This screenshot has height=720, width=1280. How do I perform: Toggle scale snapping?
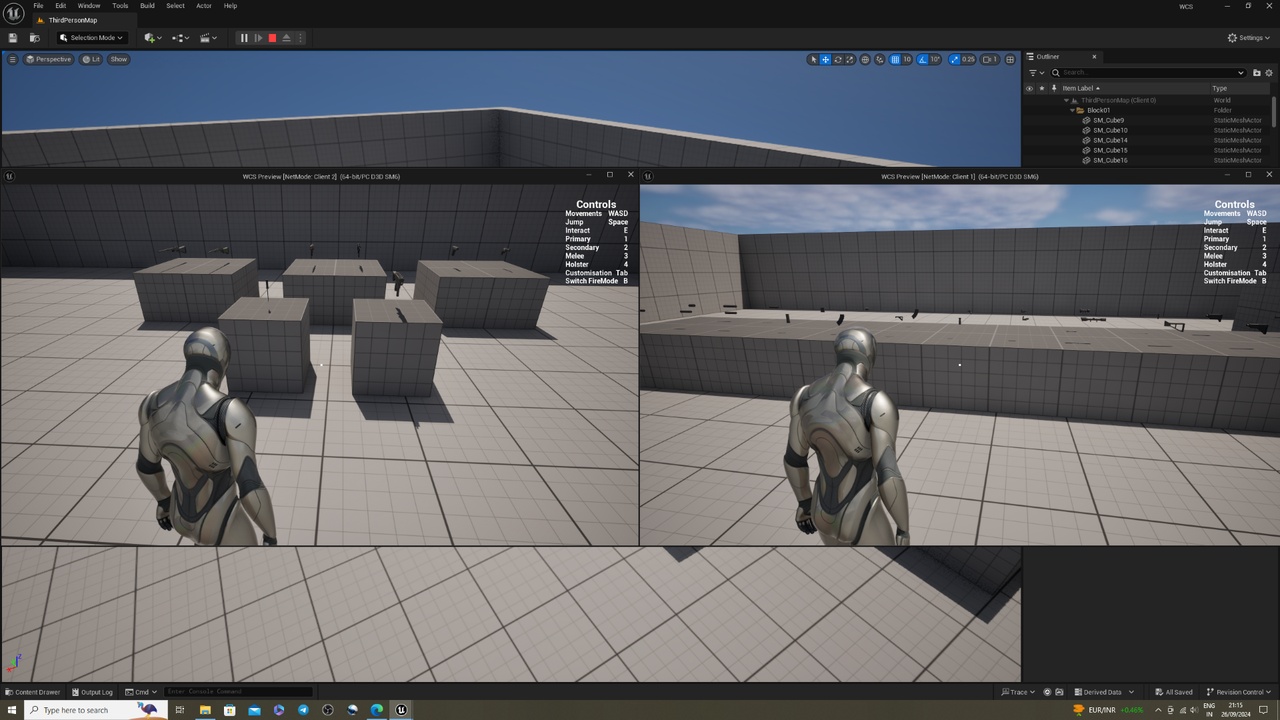click(955, 59)
